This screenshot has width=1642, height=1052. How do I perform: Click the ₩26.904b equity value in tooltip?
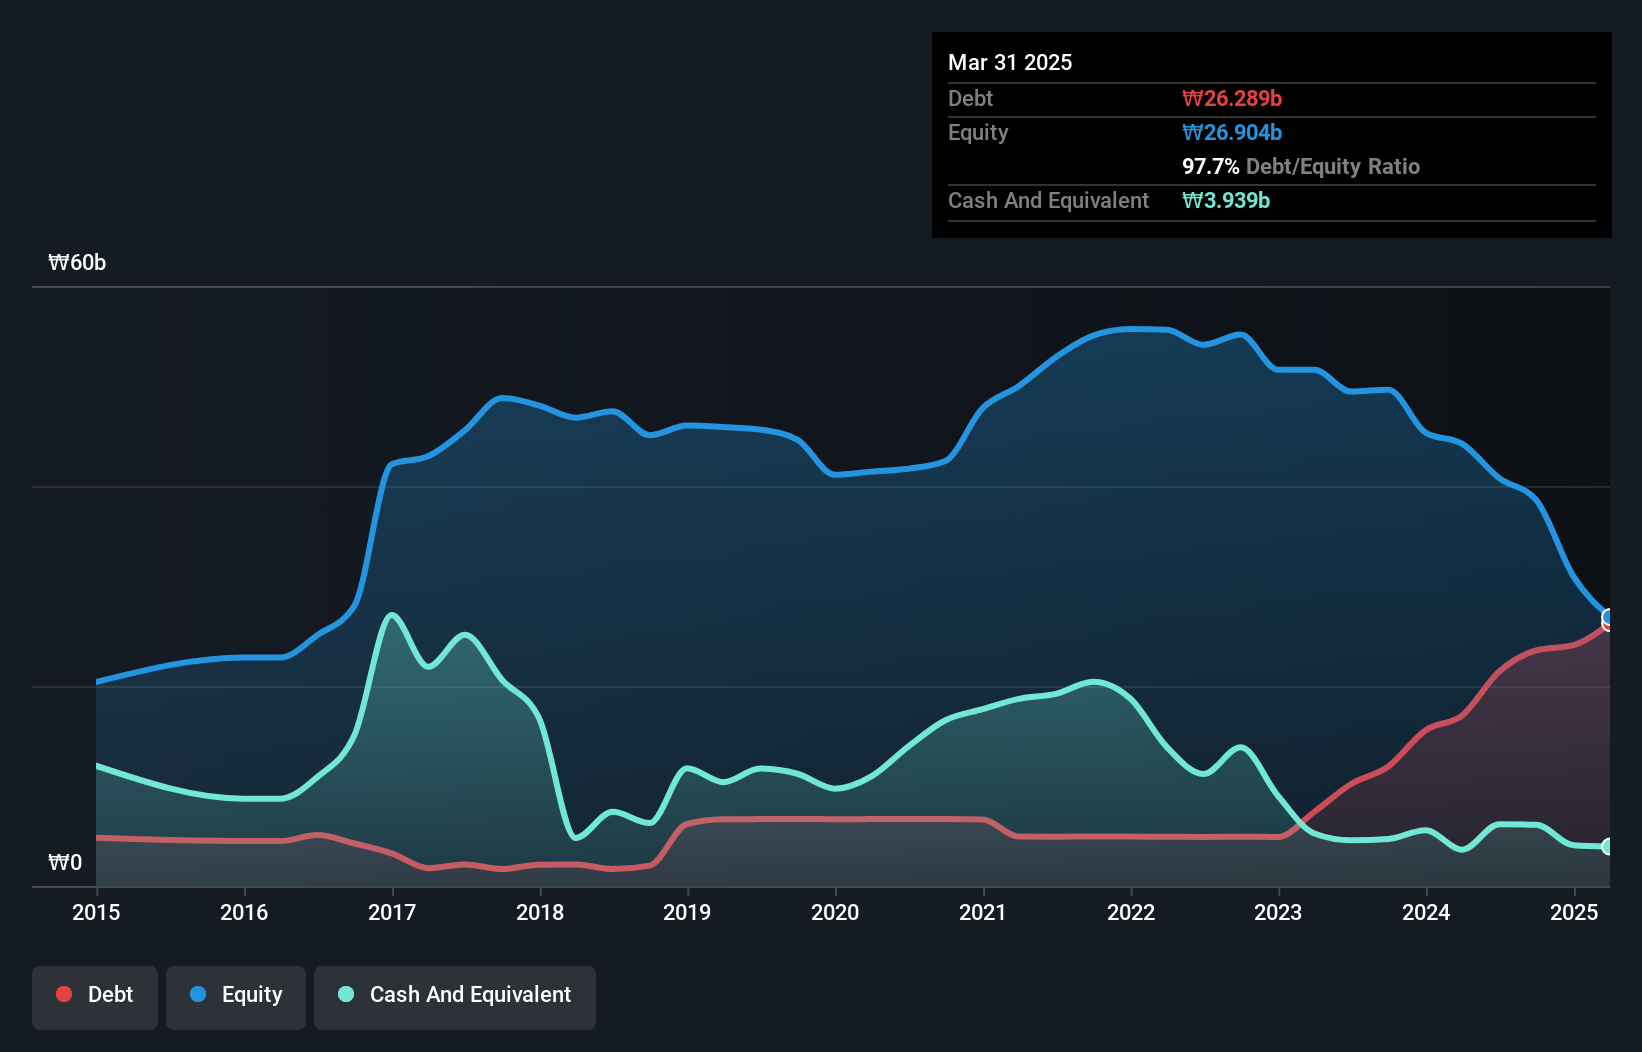[x=1232, y=133]
